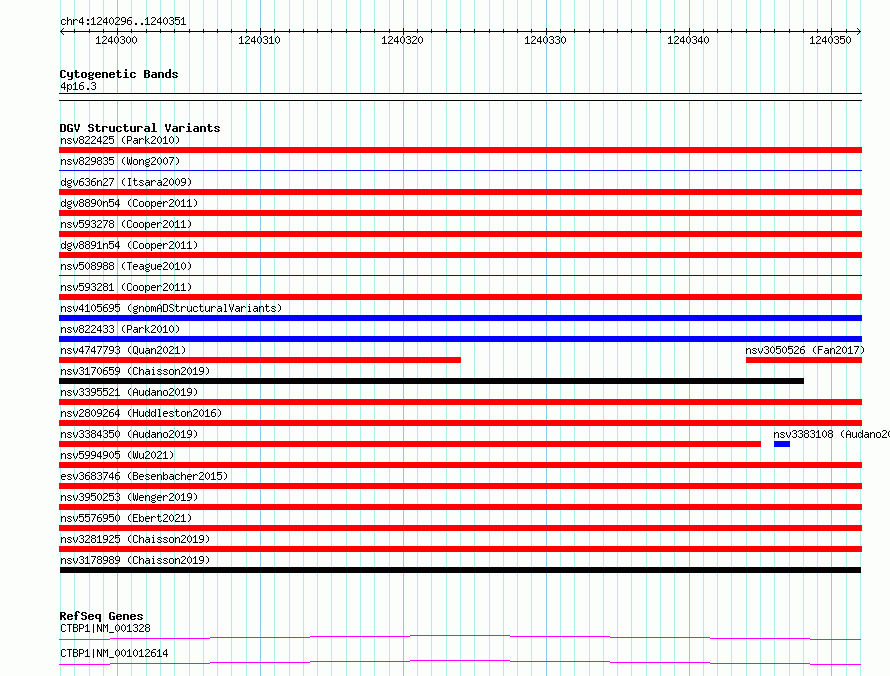
Task: Click the chr4:1240296..1240351 coordinate label
Action: pyautogui.click(x=123, y=21)
